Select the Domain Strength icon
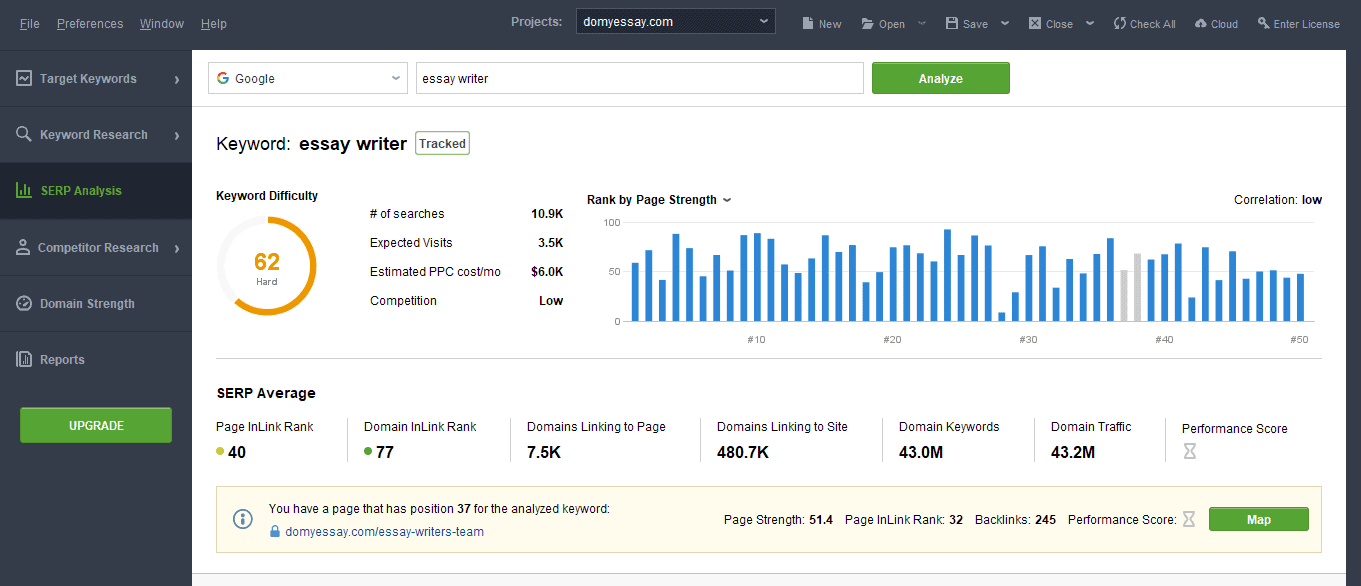1361x586 pixels. click(22, 303)
